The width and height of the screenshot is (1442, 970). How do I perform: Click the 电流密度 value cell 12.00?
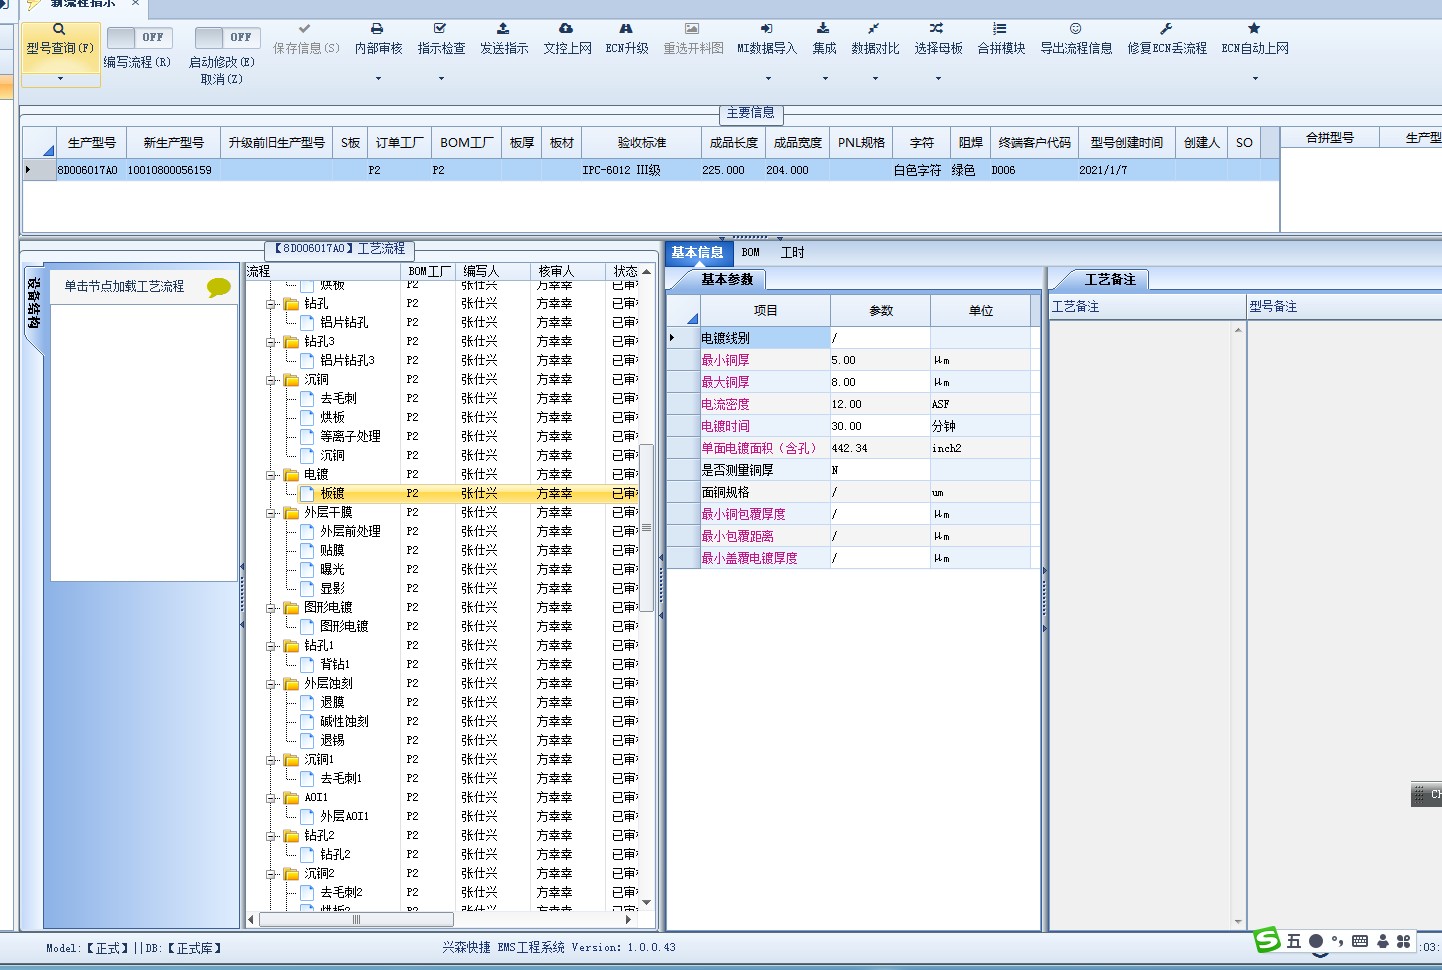[880, 405]
